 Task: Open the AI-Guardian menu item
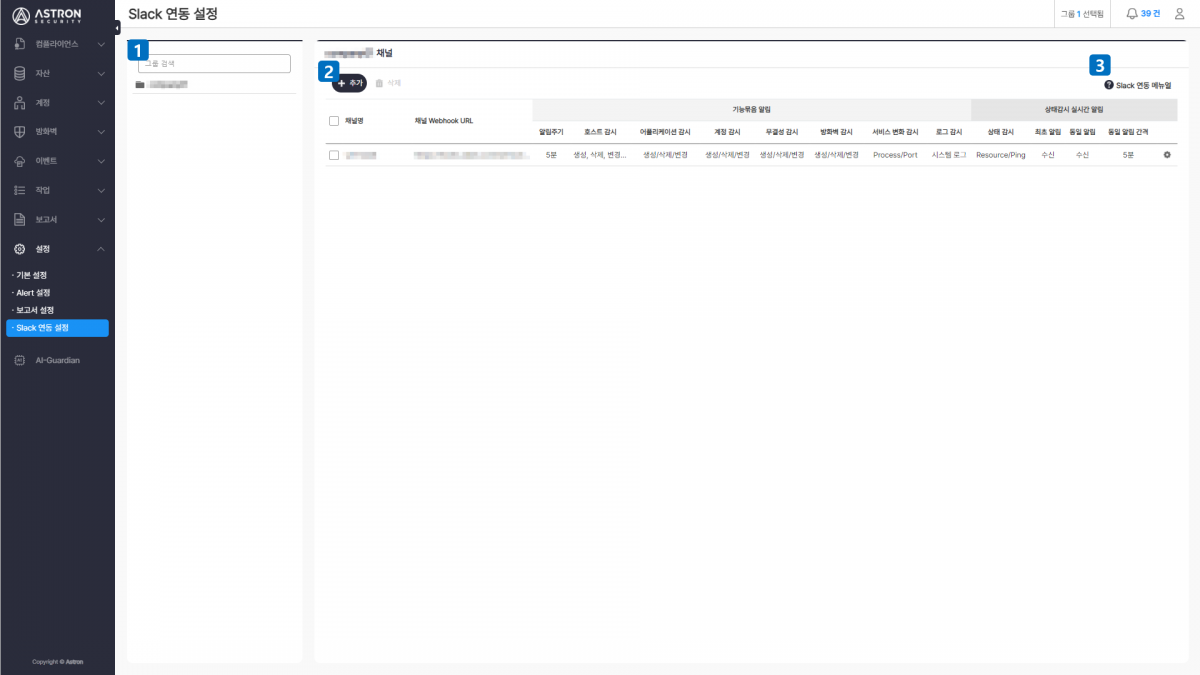point(57,360)
